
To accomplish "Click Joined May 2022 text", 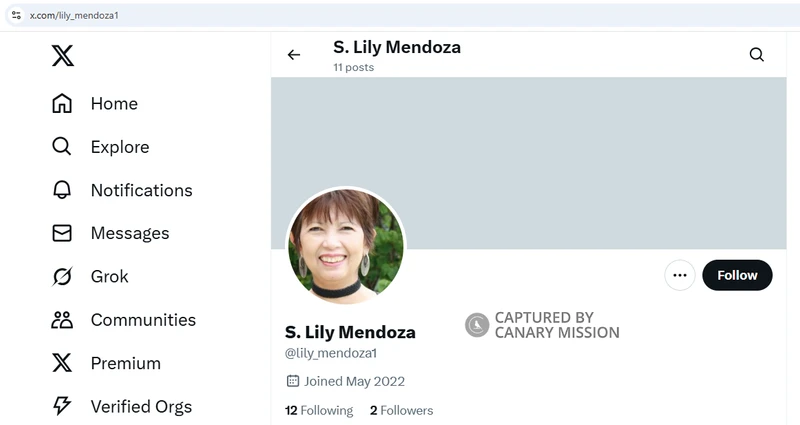I will pos(355,381).
